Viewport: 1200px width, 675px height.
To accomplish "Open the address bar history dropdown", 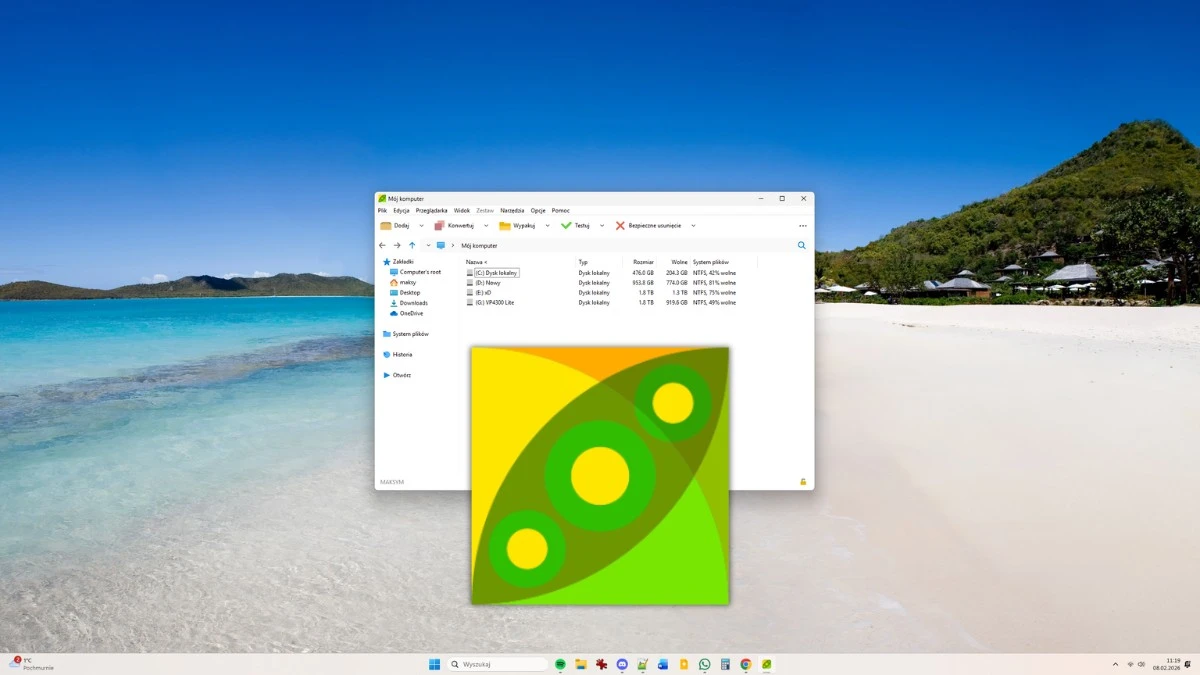I will click(428, 245).
